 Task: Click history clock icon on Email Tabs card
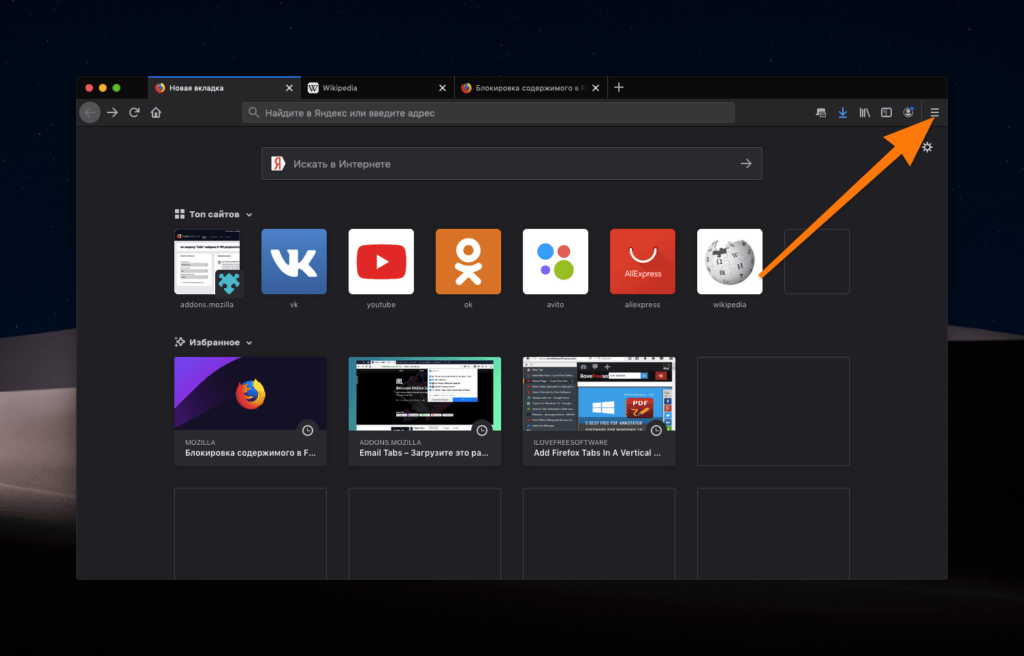tap(482, 430)
